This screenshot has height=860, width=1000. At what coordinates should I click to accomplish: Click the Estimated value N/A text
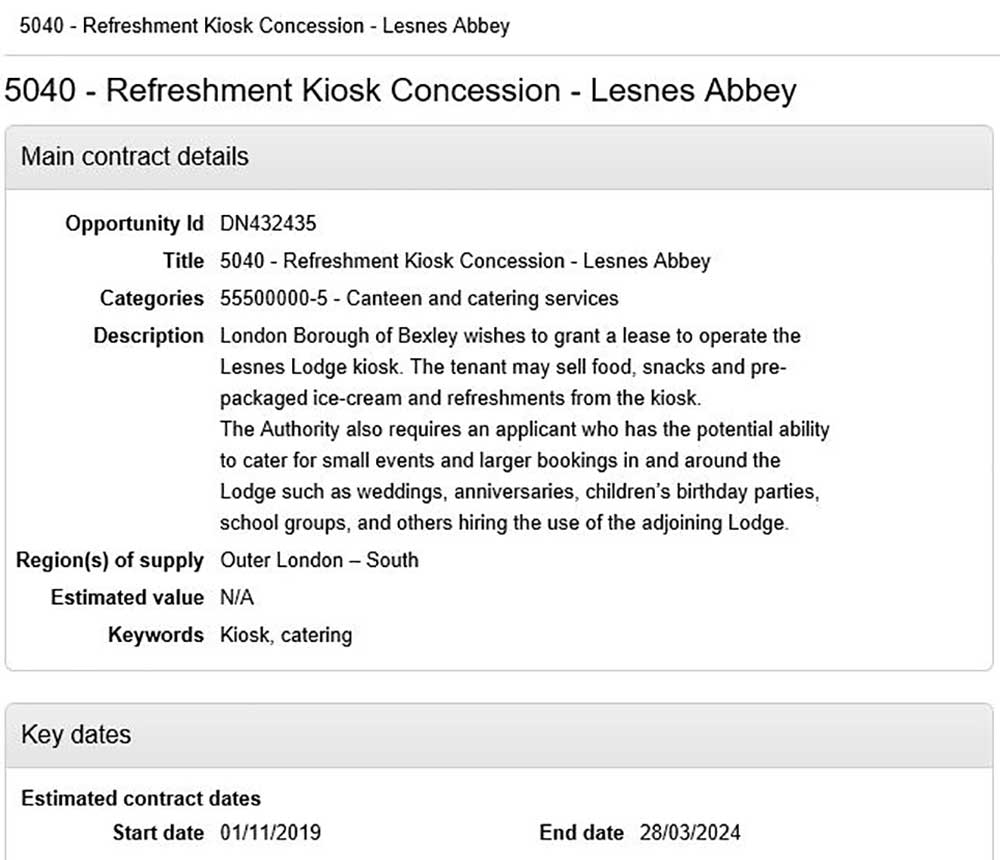tap(239, 598)
